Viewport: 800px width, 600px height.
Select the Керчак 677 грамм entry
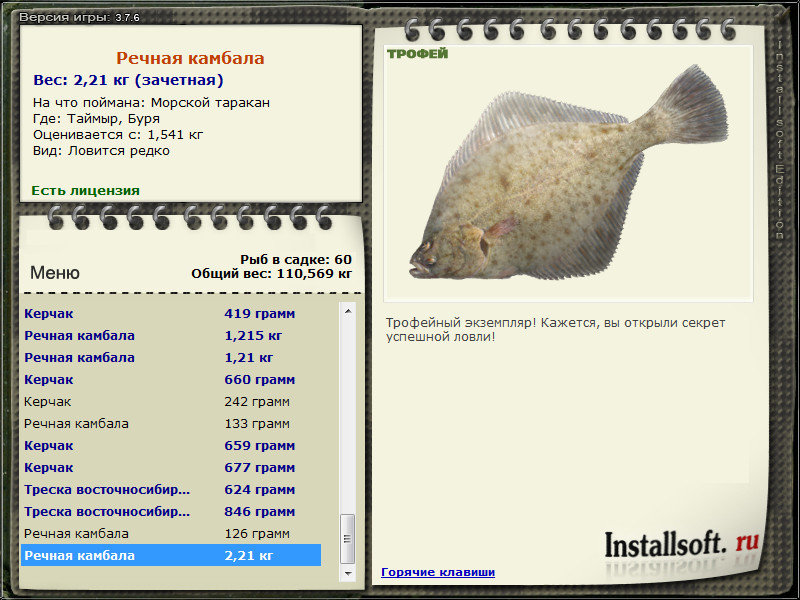[x=171, y=467]
